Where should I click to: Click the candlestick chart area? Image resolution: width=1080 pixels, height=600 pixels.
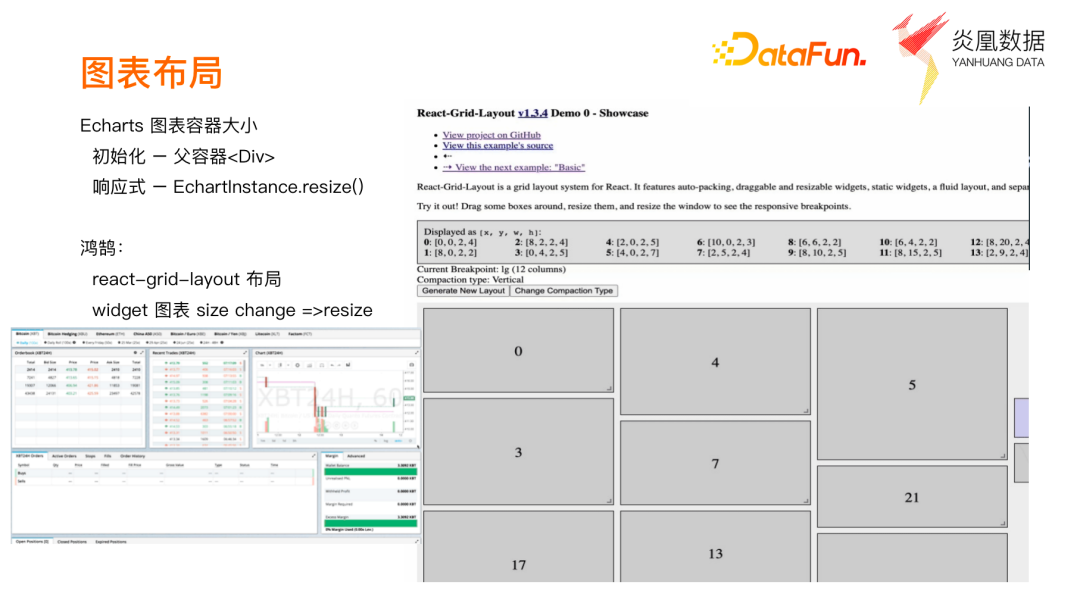(x=329, y=404)
